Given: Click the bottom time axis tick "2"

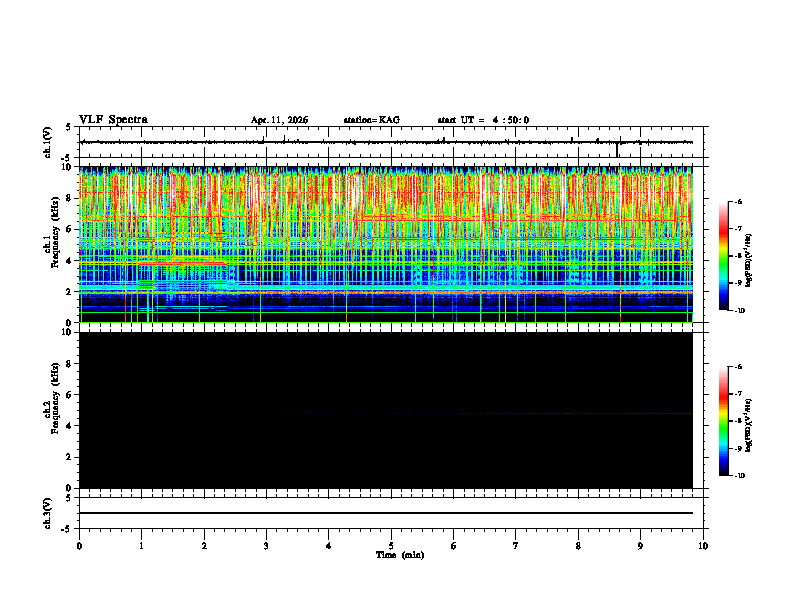Looking at the screenshot, I should (x=204, y=546).
